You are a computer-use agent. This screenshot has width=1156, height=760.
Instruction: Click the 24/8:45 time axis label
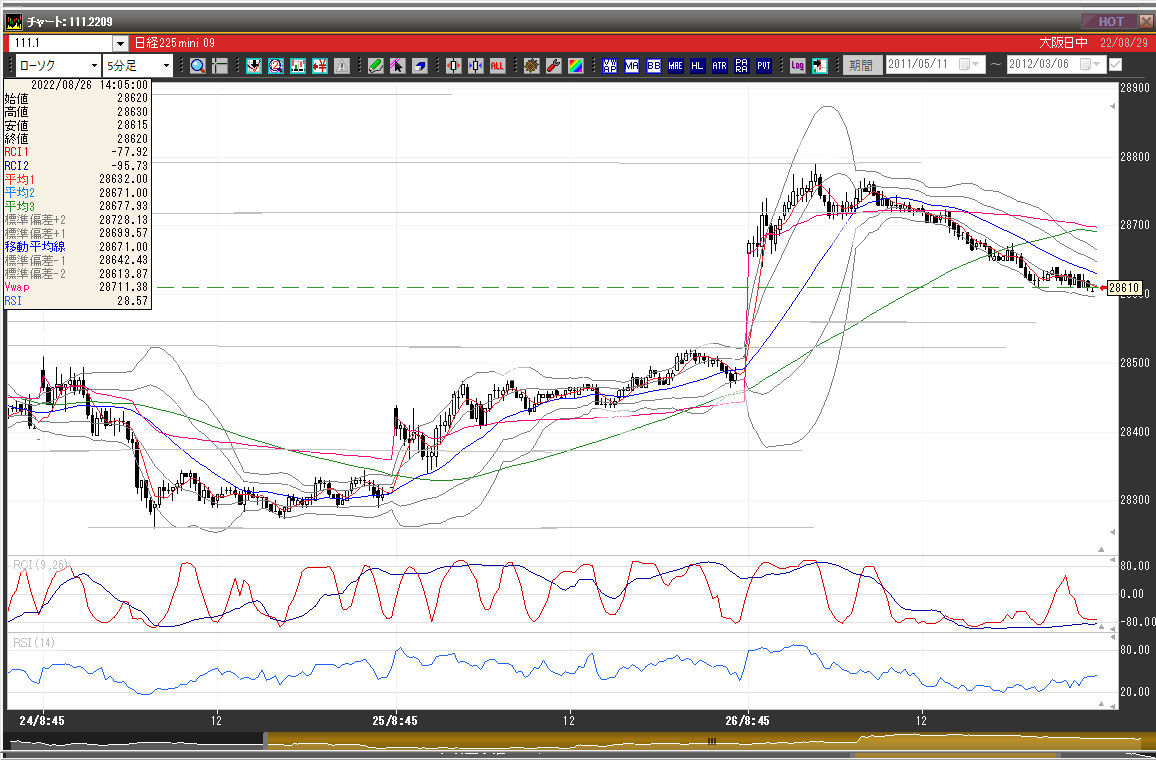(42, 720)
